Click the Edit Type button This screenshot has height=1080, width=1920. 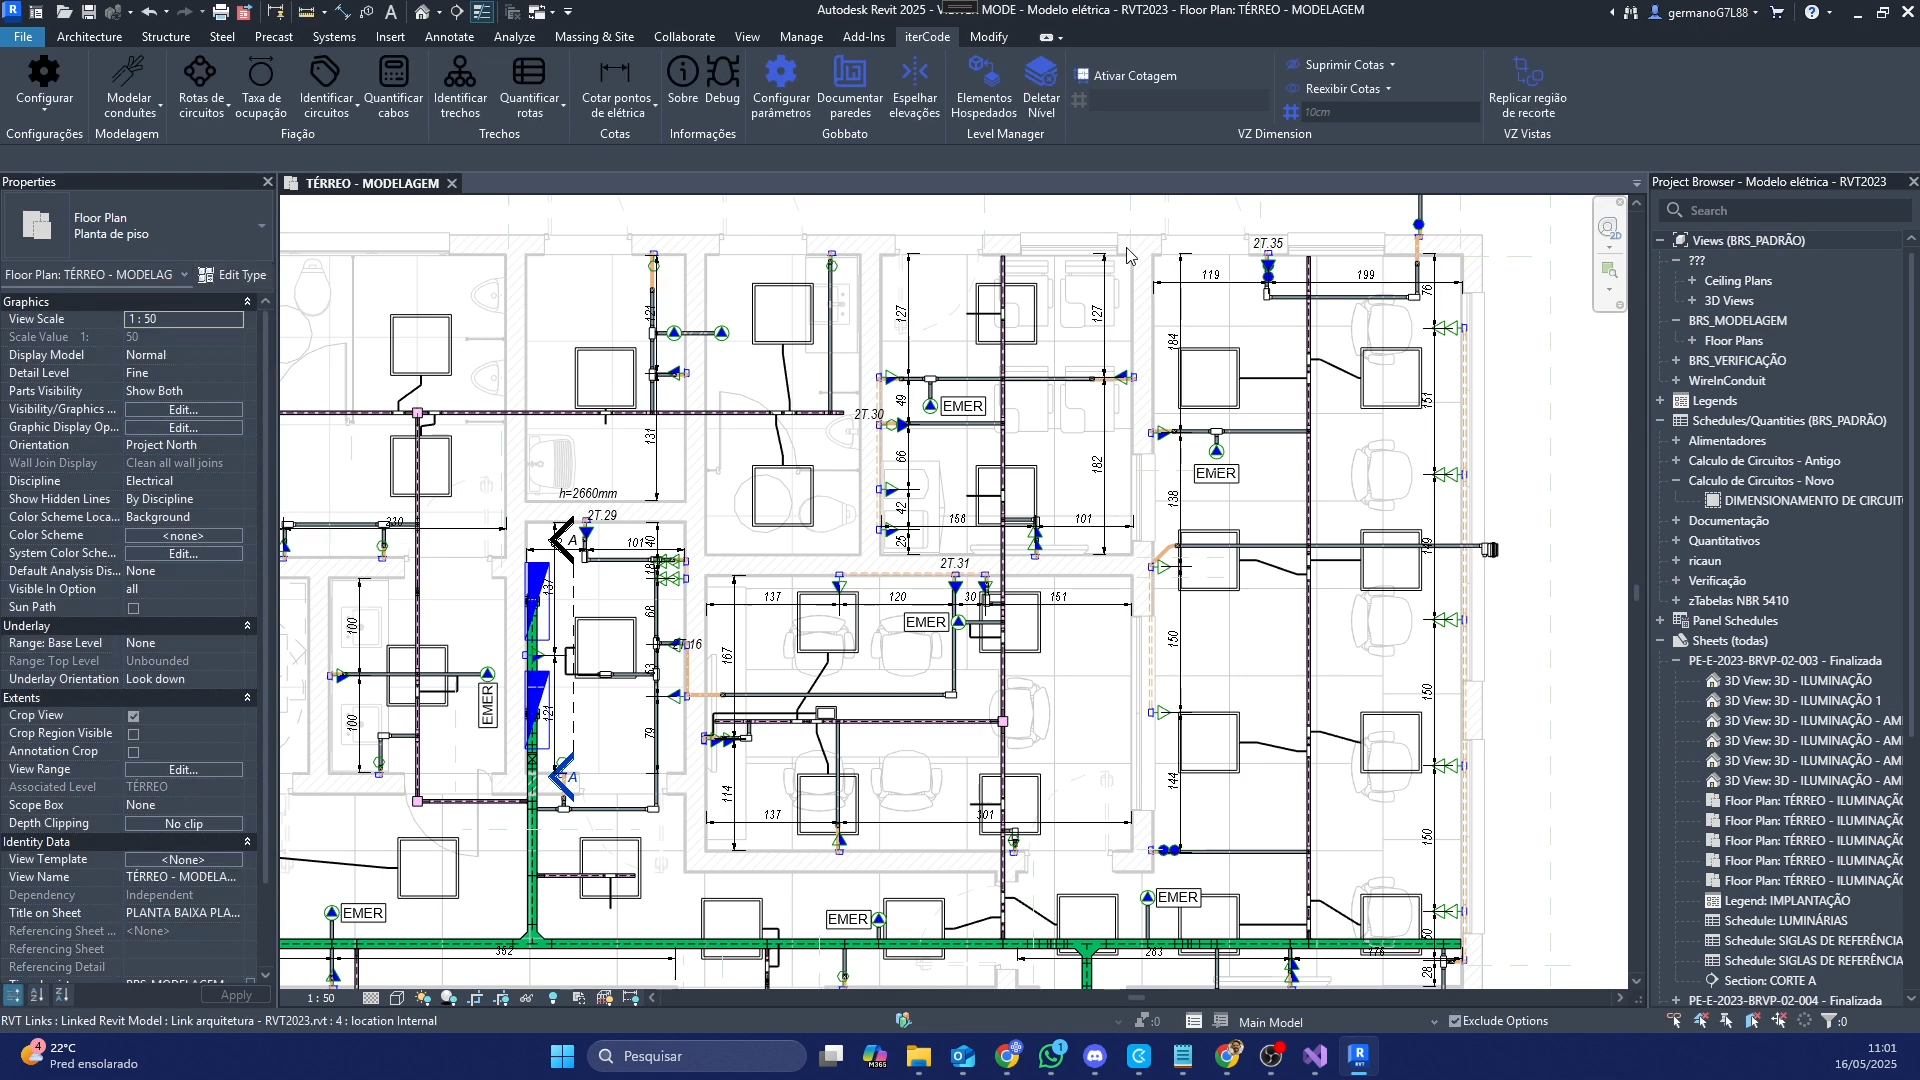pyautogui.click(x=232, y=275)
